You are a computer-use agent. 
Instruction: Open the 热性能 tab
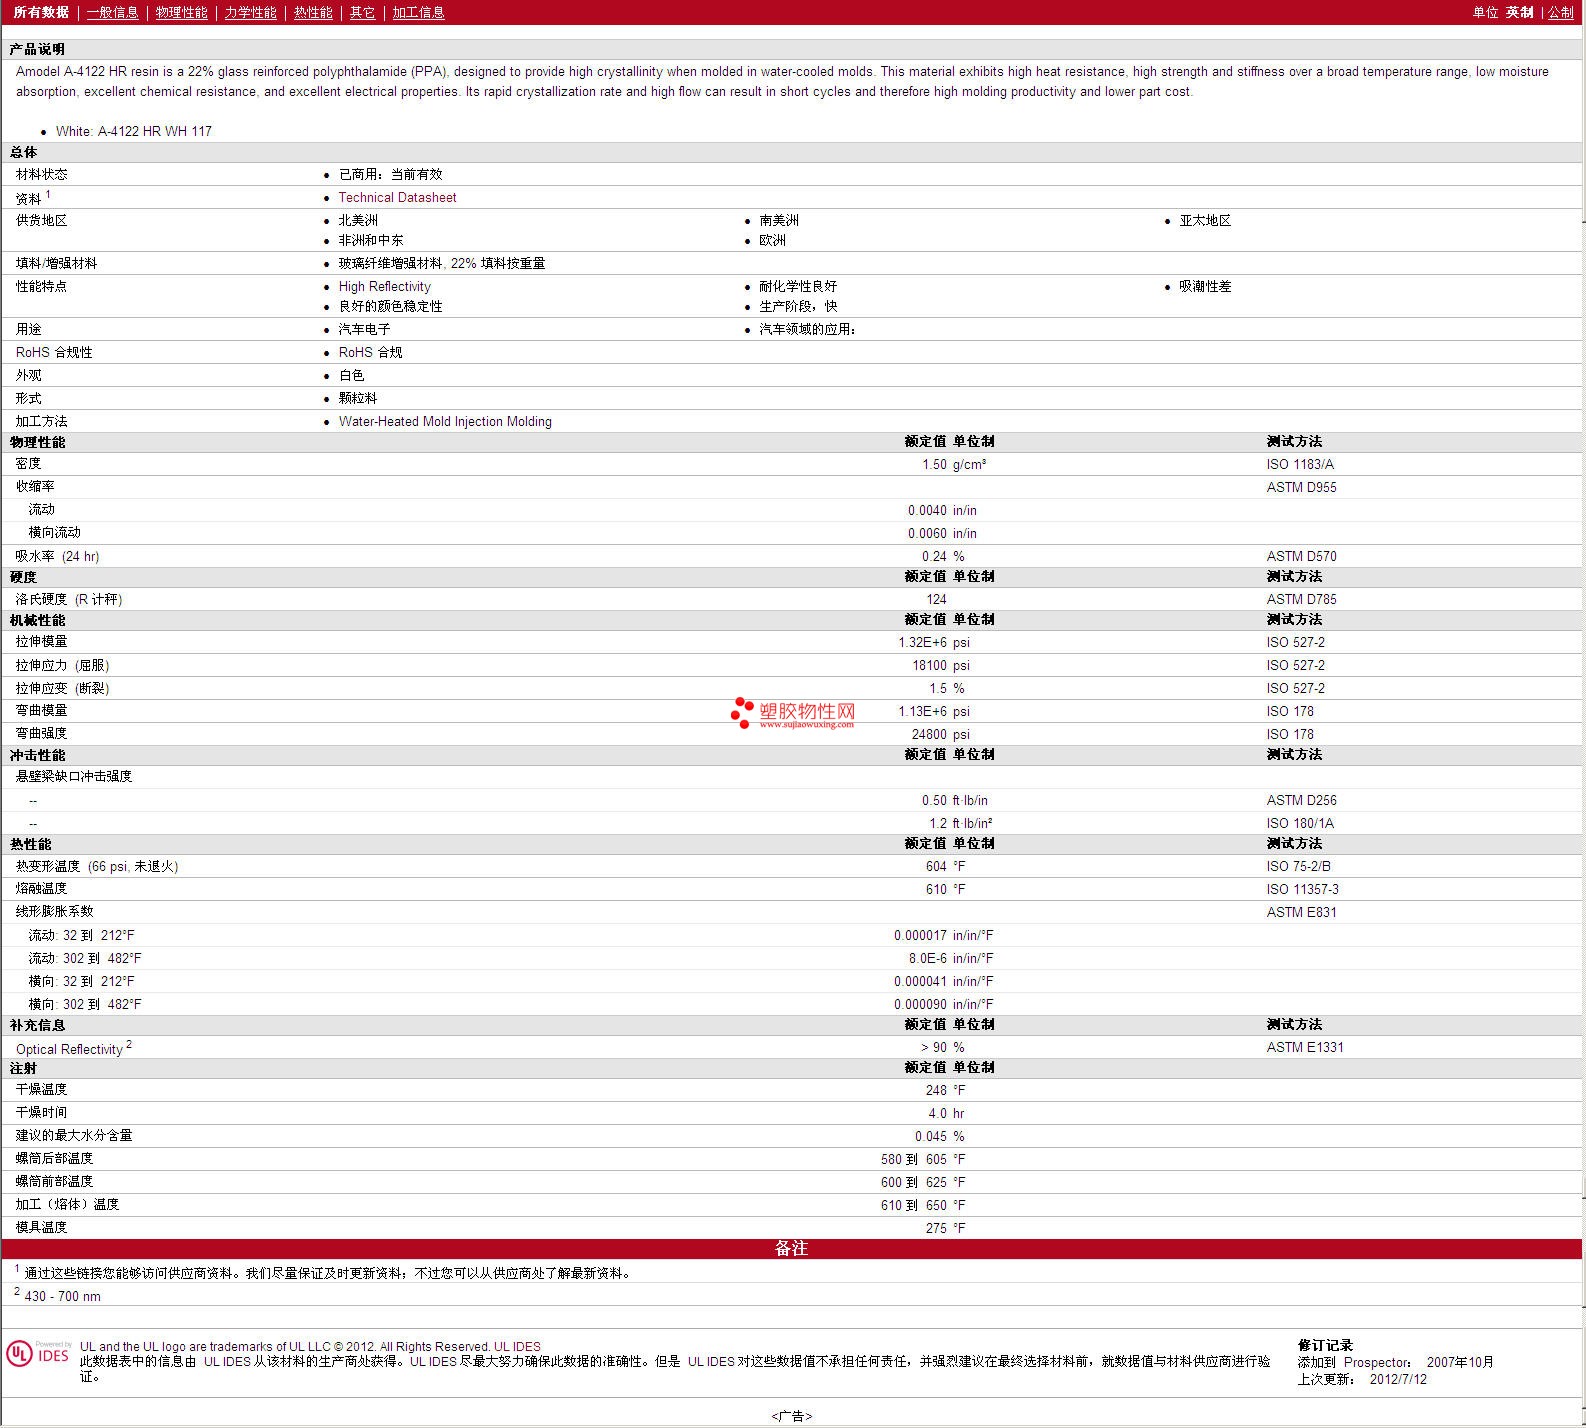click(x=313, y=12)
